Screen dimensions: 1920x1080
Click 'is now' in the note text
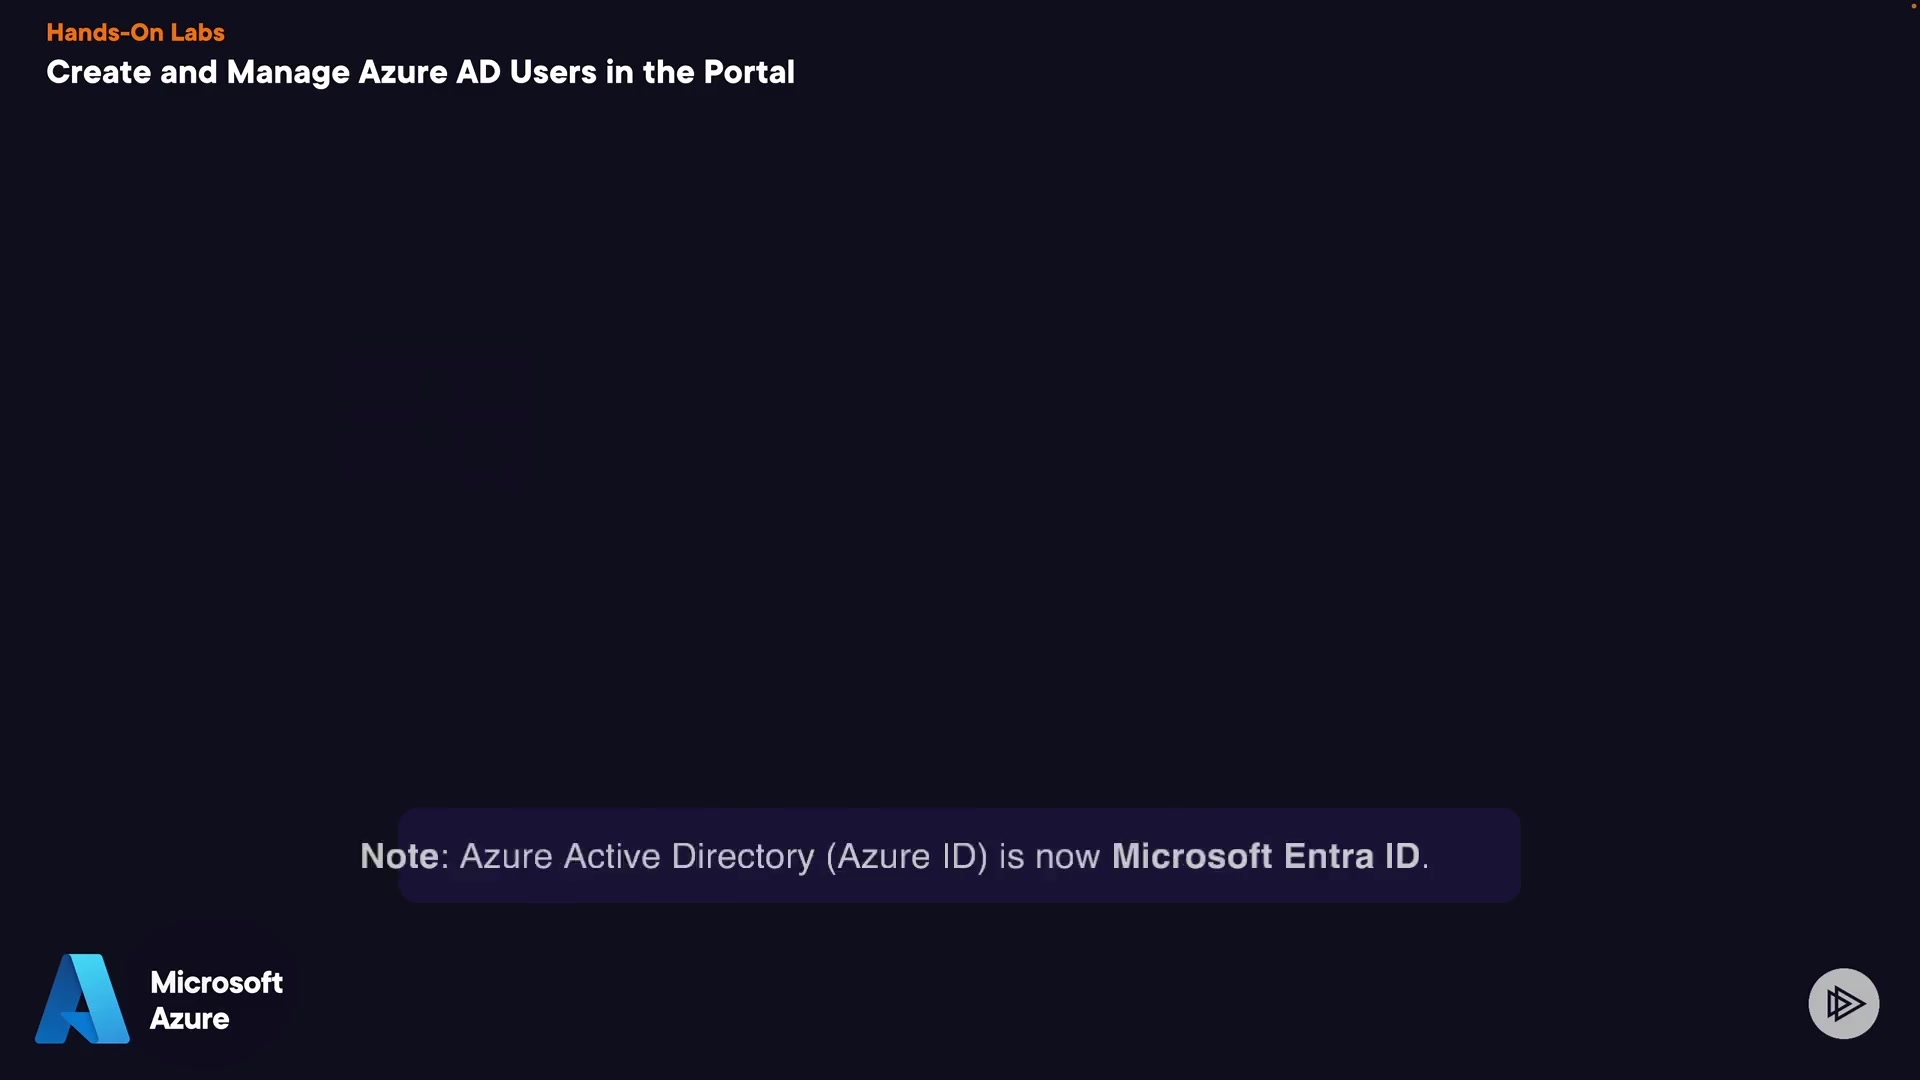click(1049, 856)
